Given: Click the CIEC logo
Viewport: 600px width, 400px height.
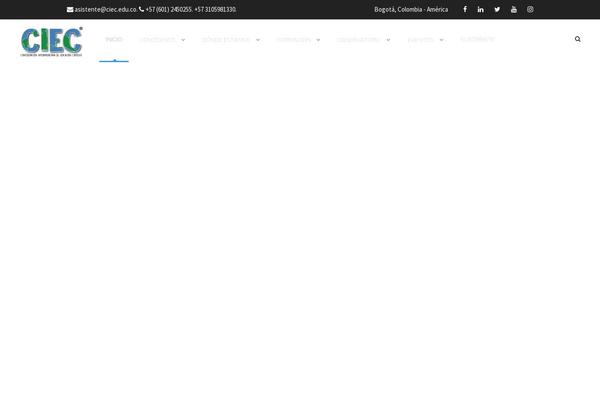Looking at the screenshot, I should (x=51, y=41).
